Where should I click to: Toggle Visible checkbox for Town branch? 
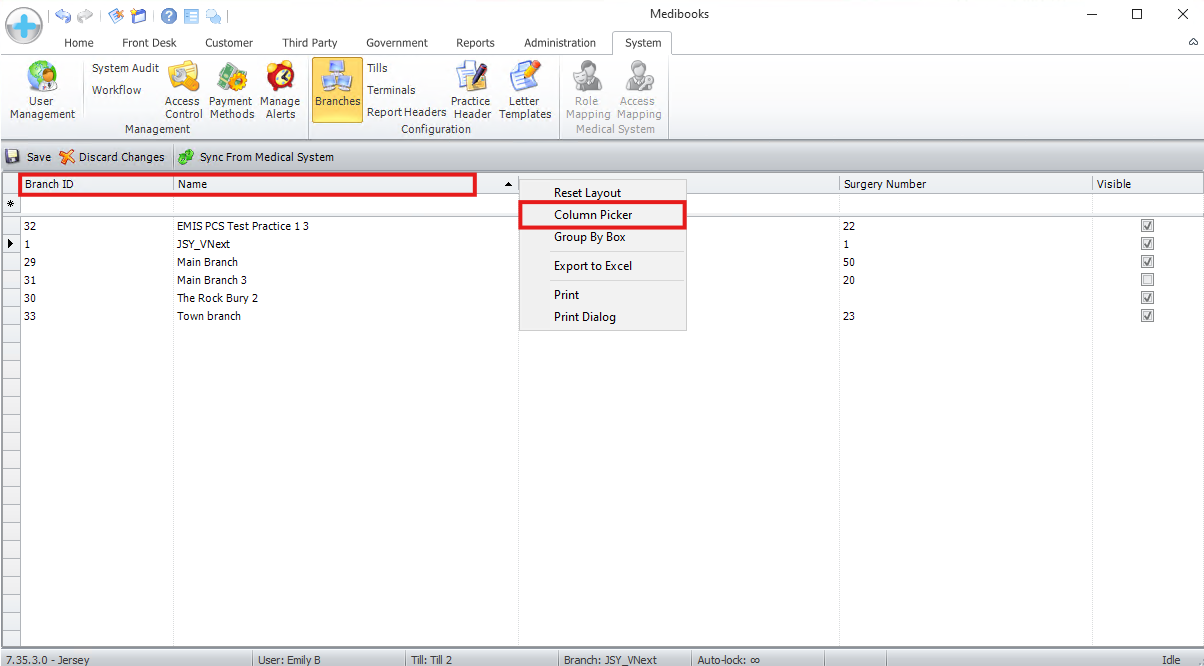(x=1147, y=316)
